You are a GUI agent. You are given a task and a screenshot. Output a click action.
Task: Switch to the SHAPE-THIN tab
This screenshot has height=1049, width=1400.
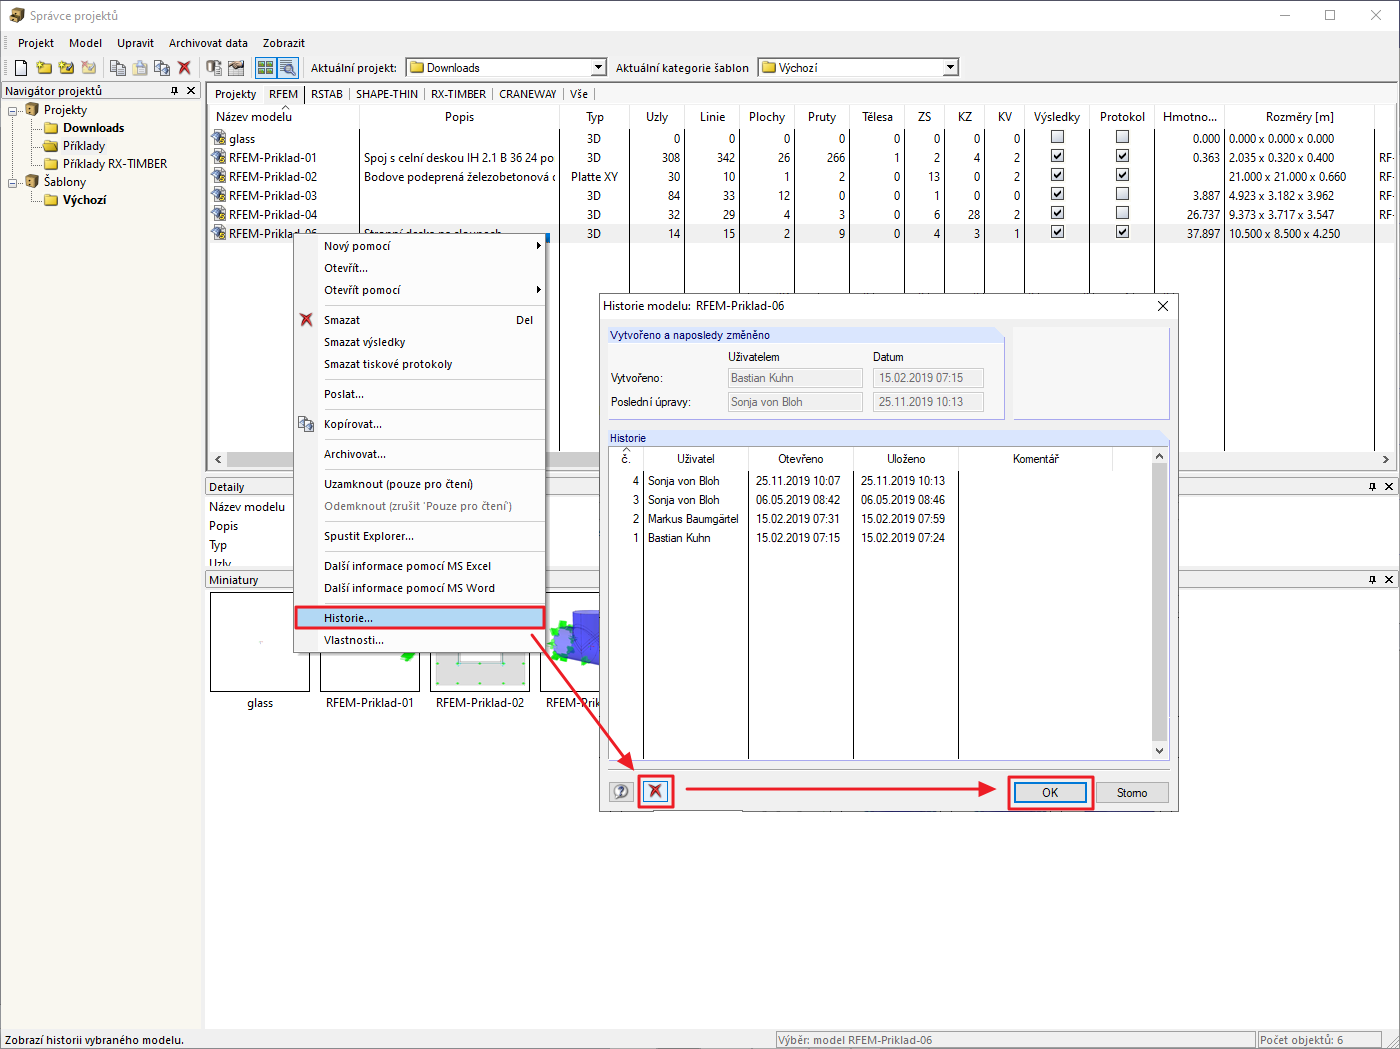(387, 94)
